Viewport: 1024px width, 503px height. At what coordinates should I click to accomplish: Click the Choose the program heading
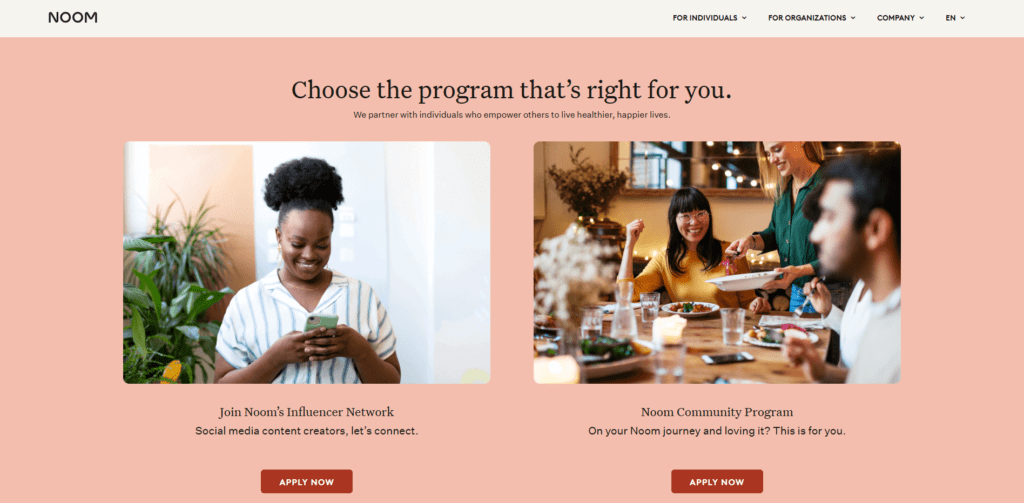pyautogui.click(x=511, y=90)
